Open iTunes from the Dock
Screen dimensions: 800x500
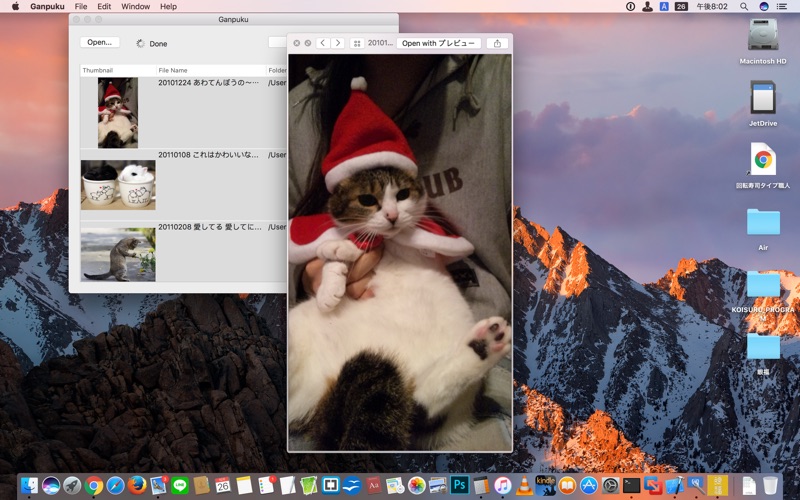pos(503,485)
